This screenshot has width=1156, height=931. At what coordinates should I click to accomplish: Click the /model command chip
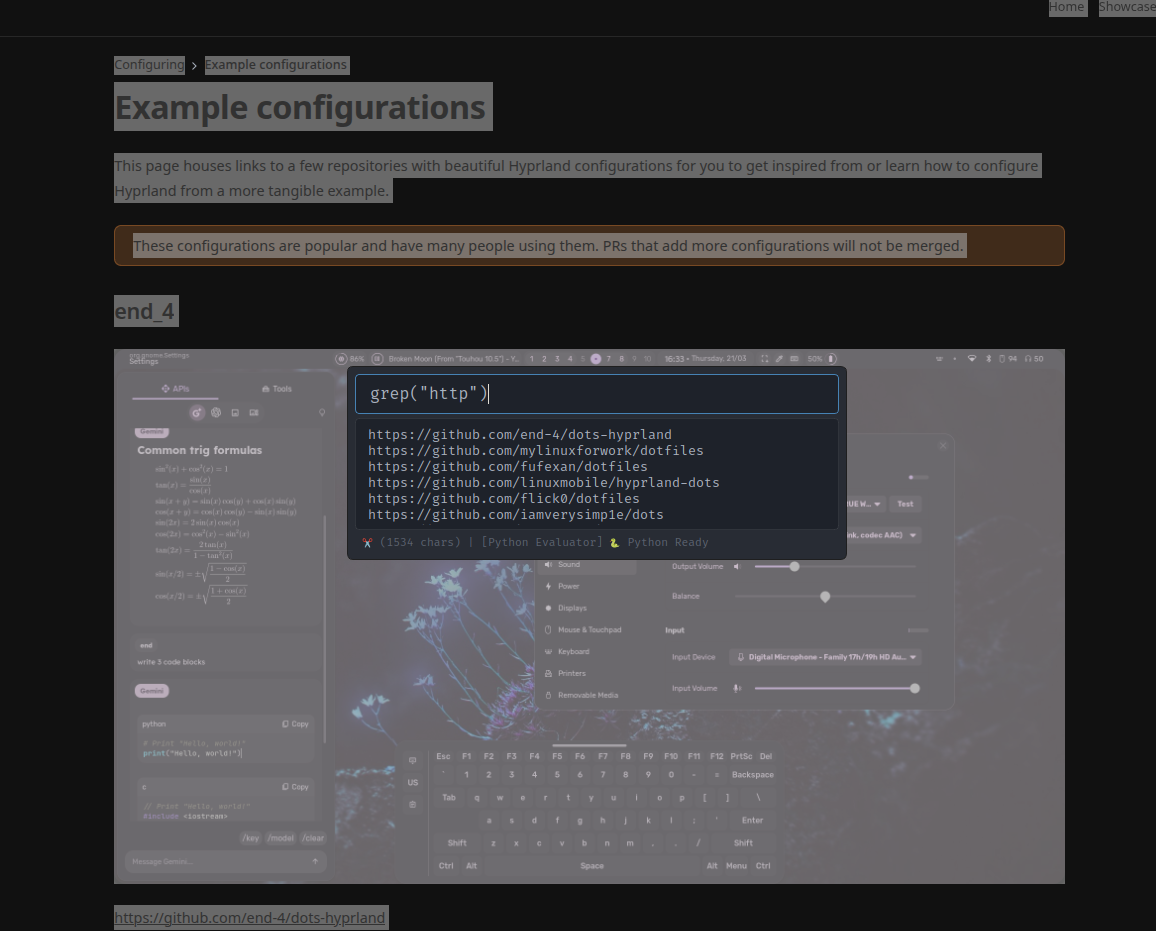pyautogui.click(x=280, y=838)
